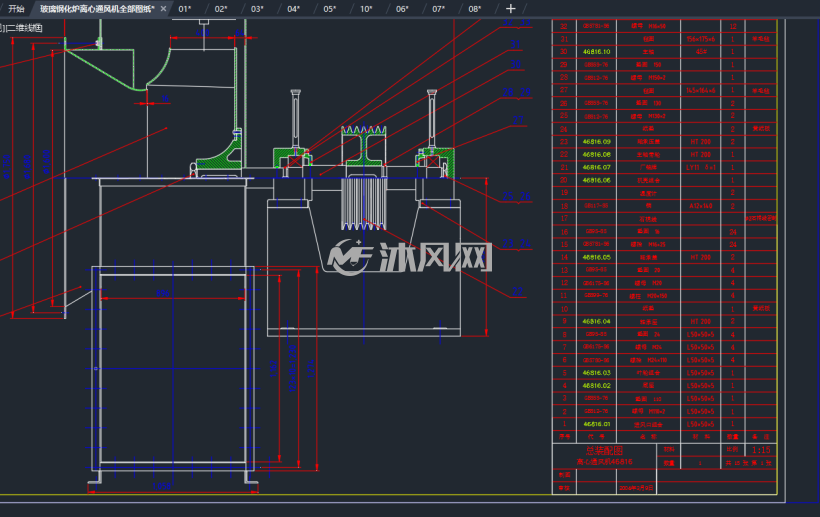This screenshot has width=820, height=517.
Task: Select balloon number 27 callout
Action: [518, 120]
